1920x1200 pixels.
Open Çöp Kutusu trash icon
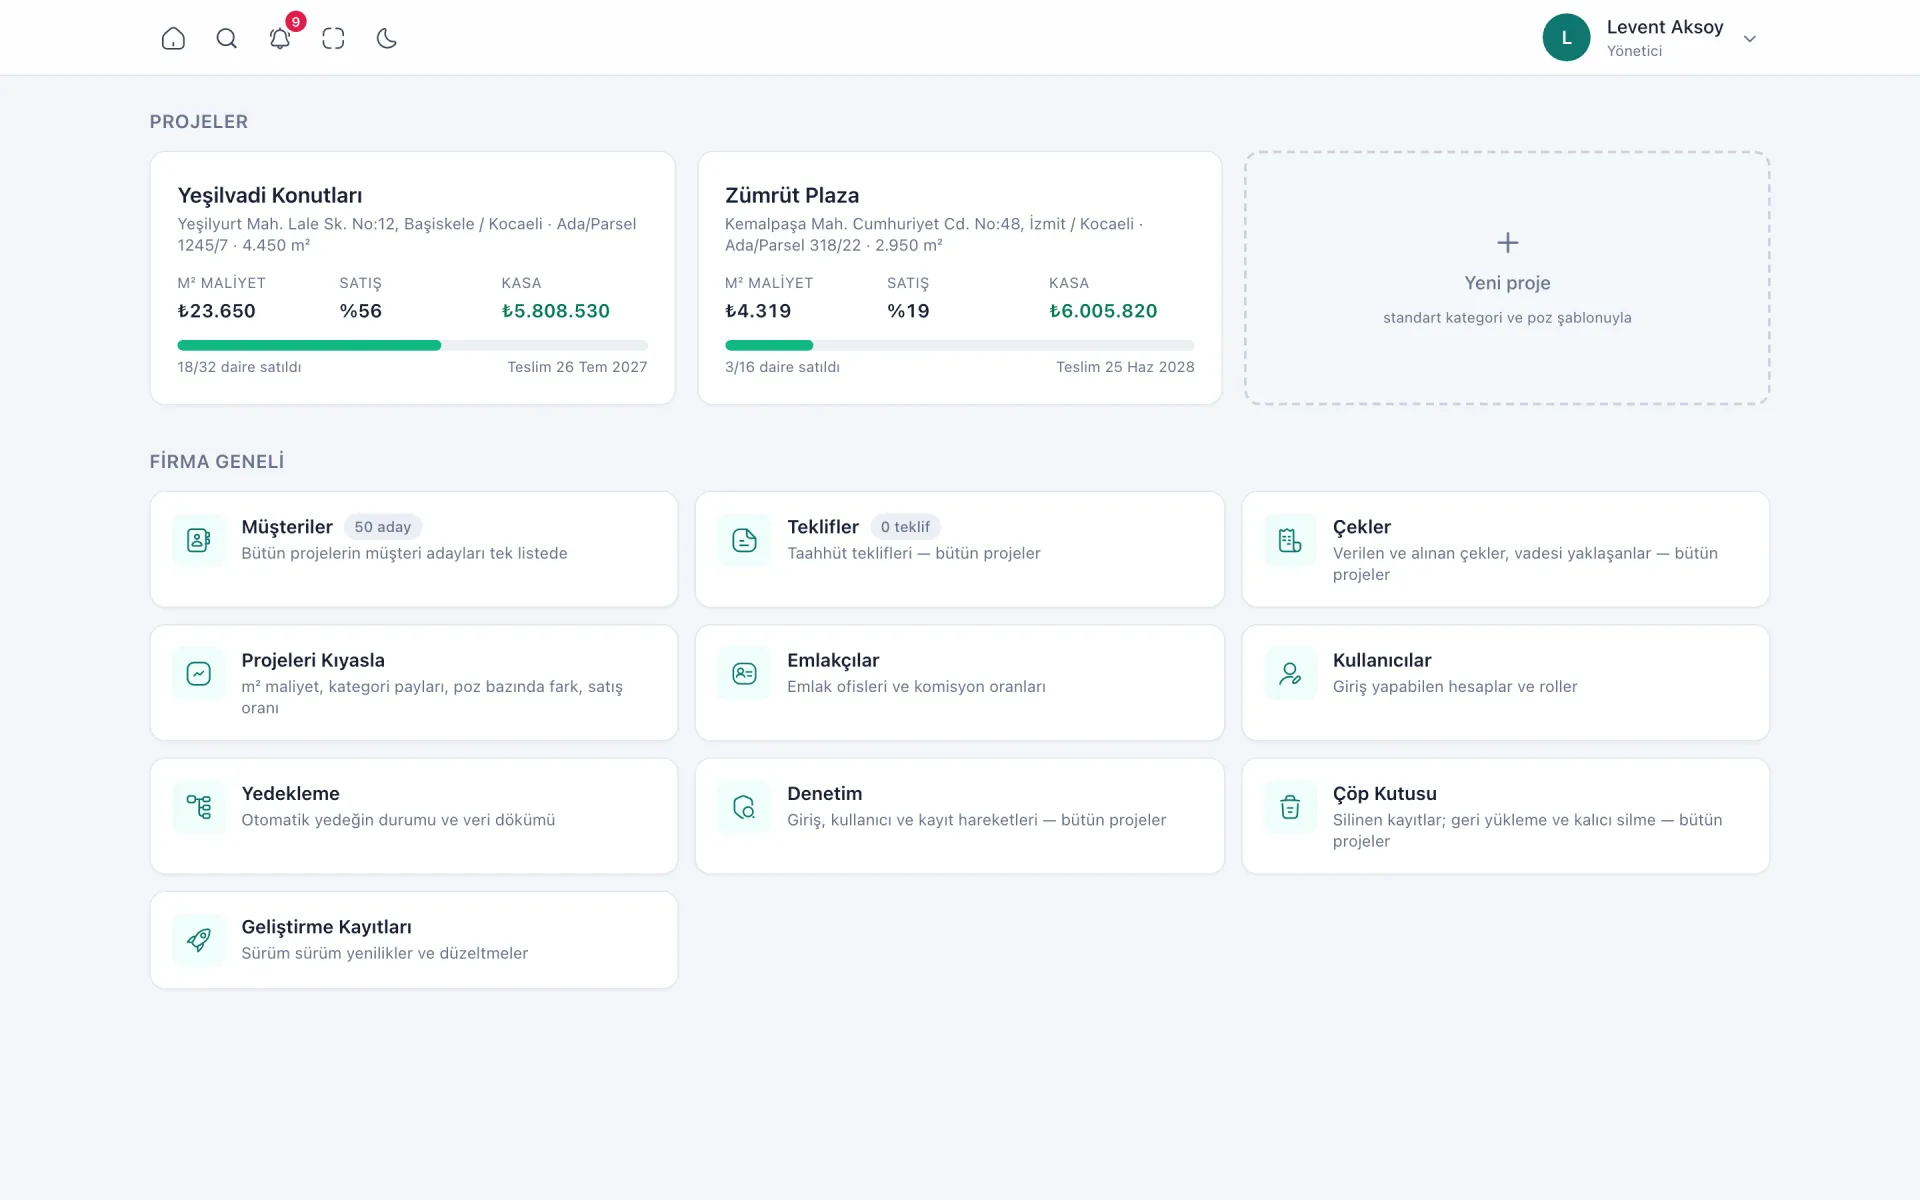click(1290, 806)
